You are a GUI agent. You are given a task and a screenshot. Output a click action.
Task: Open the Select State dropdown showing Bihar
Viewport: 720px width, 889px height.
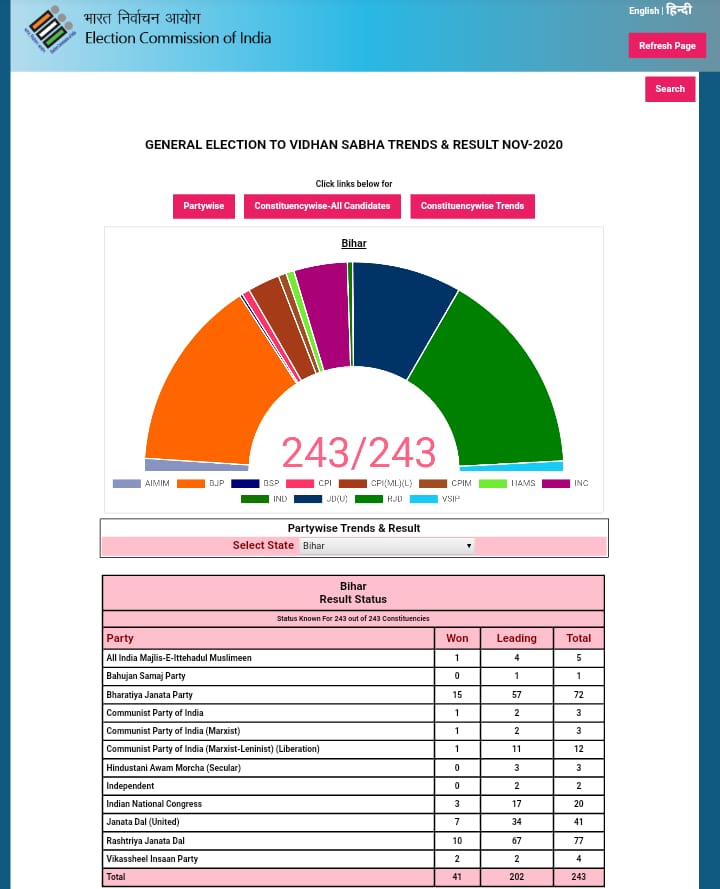tap(387, 545)
